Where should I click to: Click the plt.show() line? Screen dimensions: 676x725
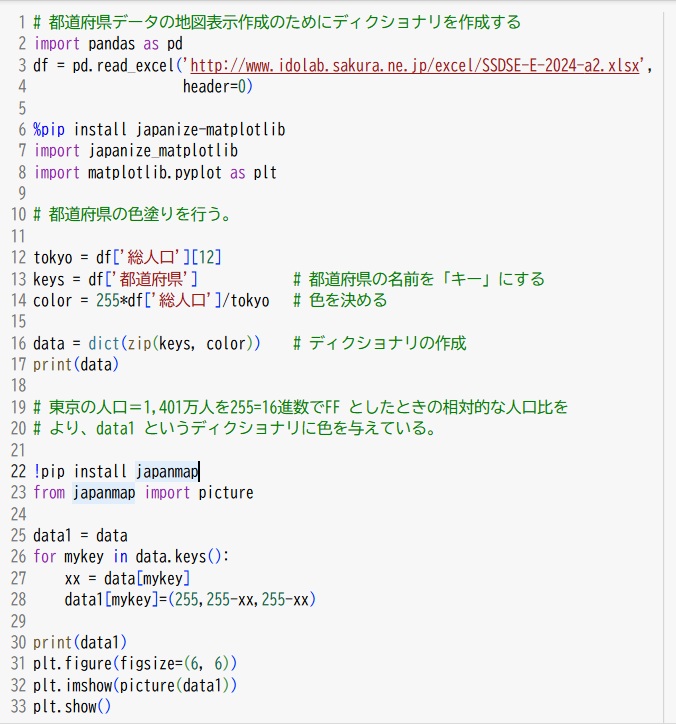72,707
